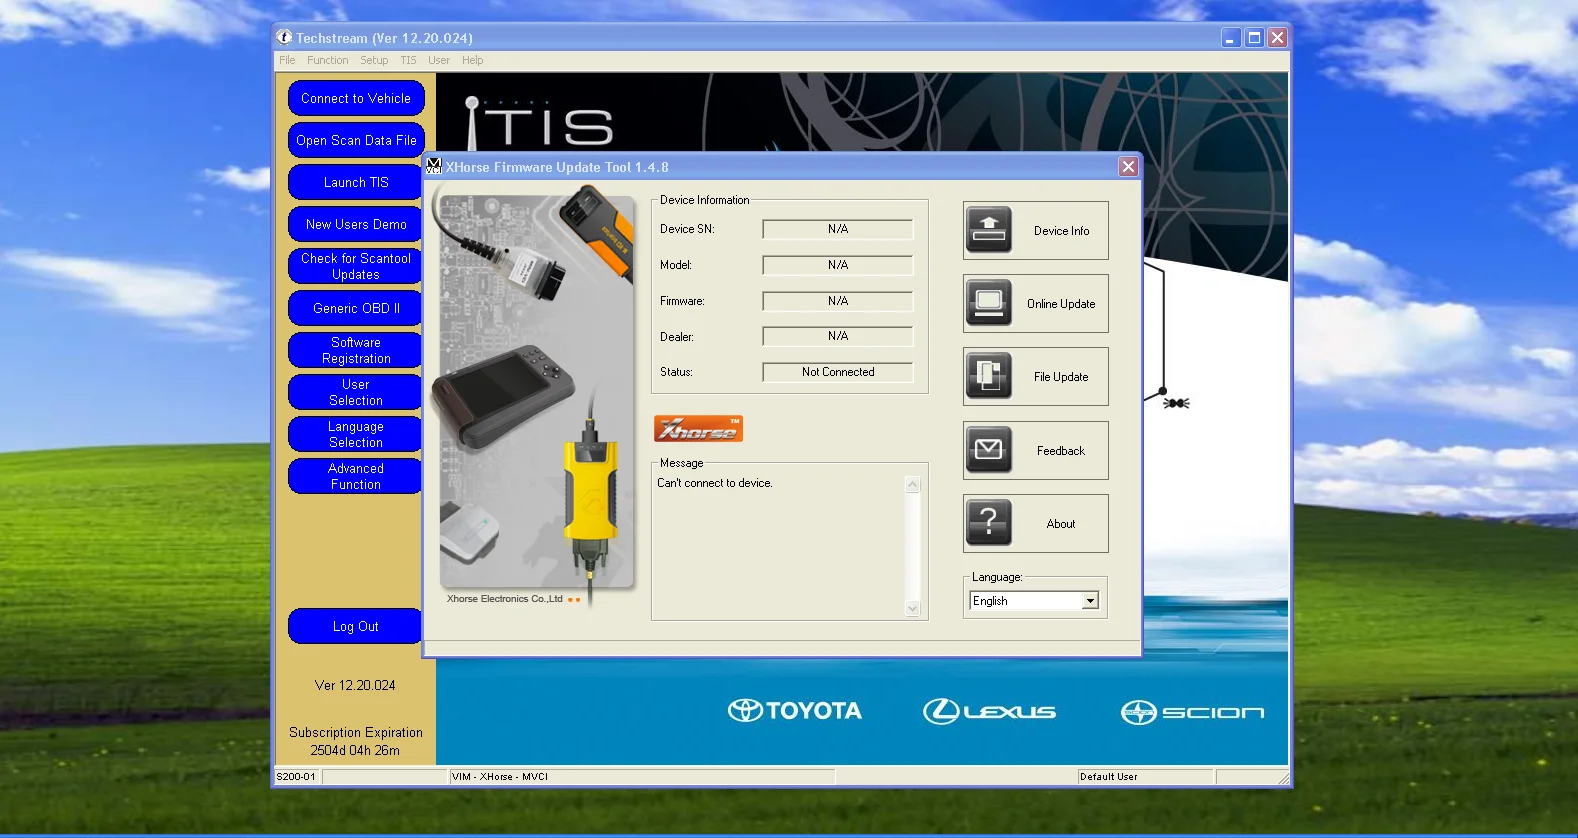This screenshot has width=1578, height=838.
Task: Open the File menu
Action: point(287,60)
